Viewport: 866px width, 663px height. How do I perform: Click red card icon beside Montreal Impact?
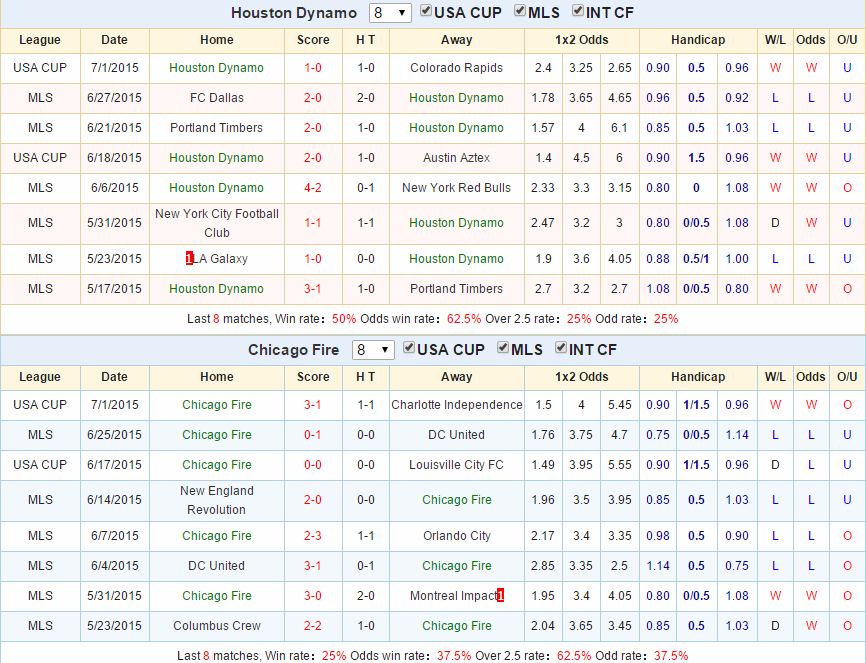pos(500,596)
